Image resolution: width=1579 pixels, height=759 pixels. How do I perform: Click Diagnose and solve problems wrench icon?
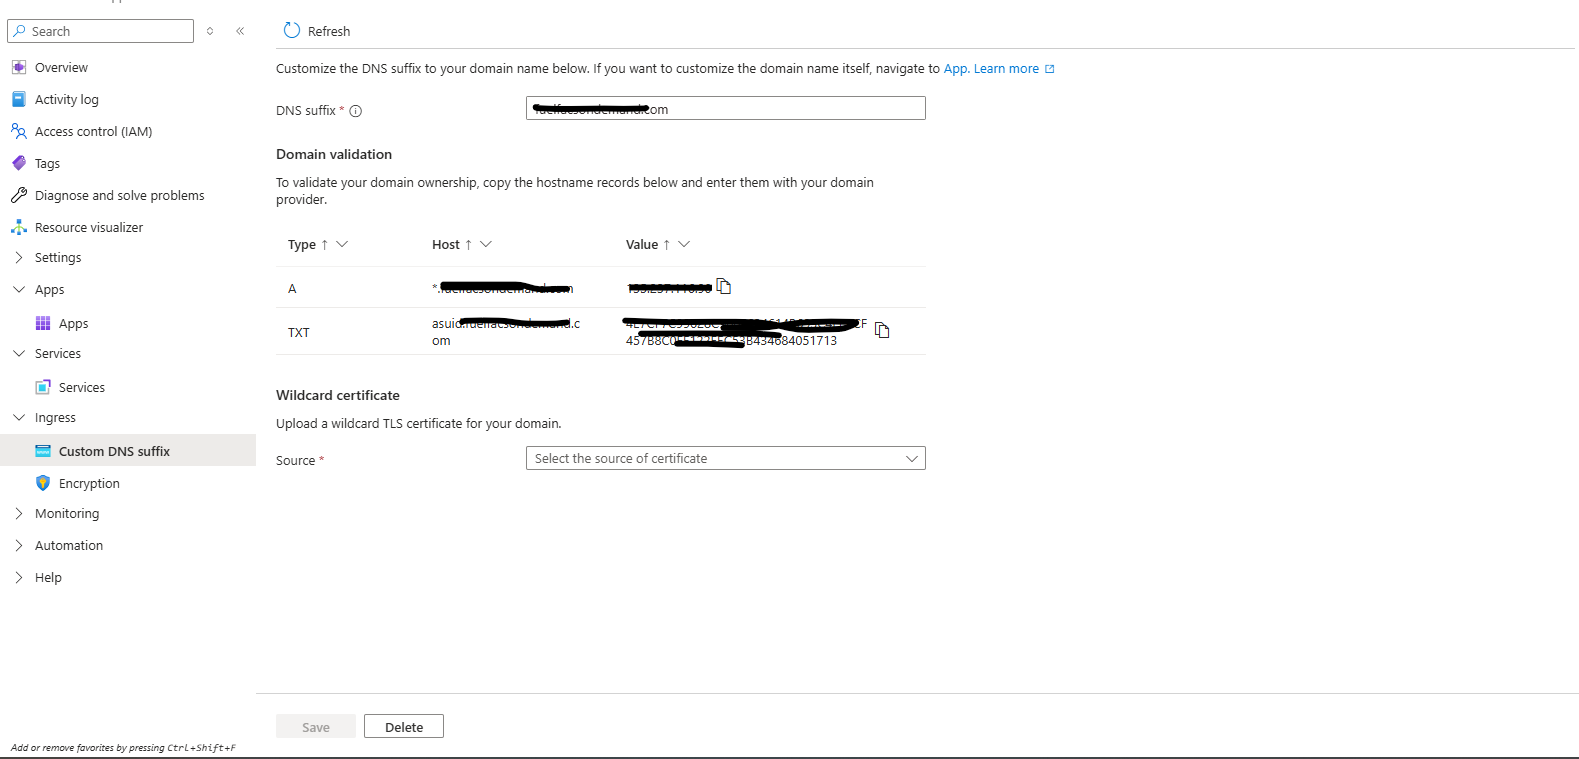pyautogui.click(x=19, y=195)
